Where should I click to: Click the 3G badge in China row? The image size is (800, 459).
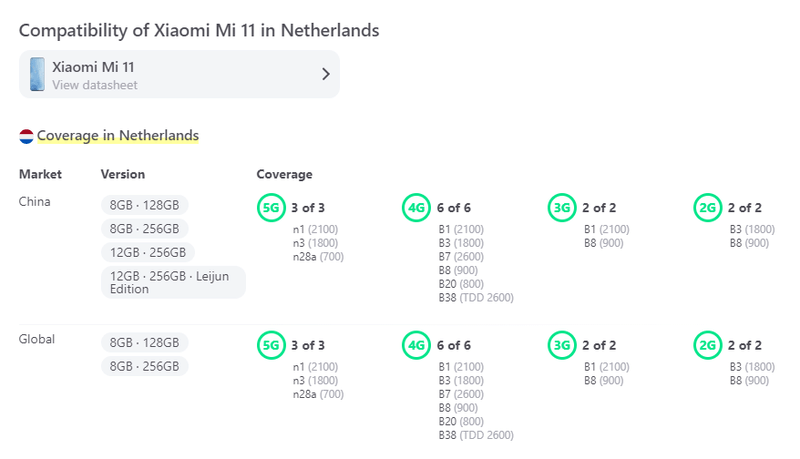tap(562, 208)
